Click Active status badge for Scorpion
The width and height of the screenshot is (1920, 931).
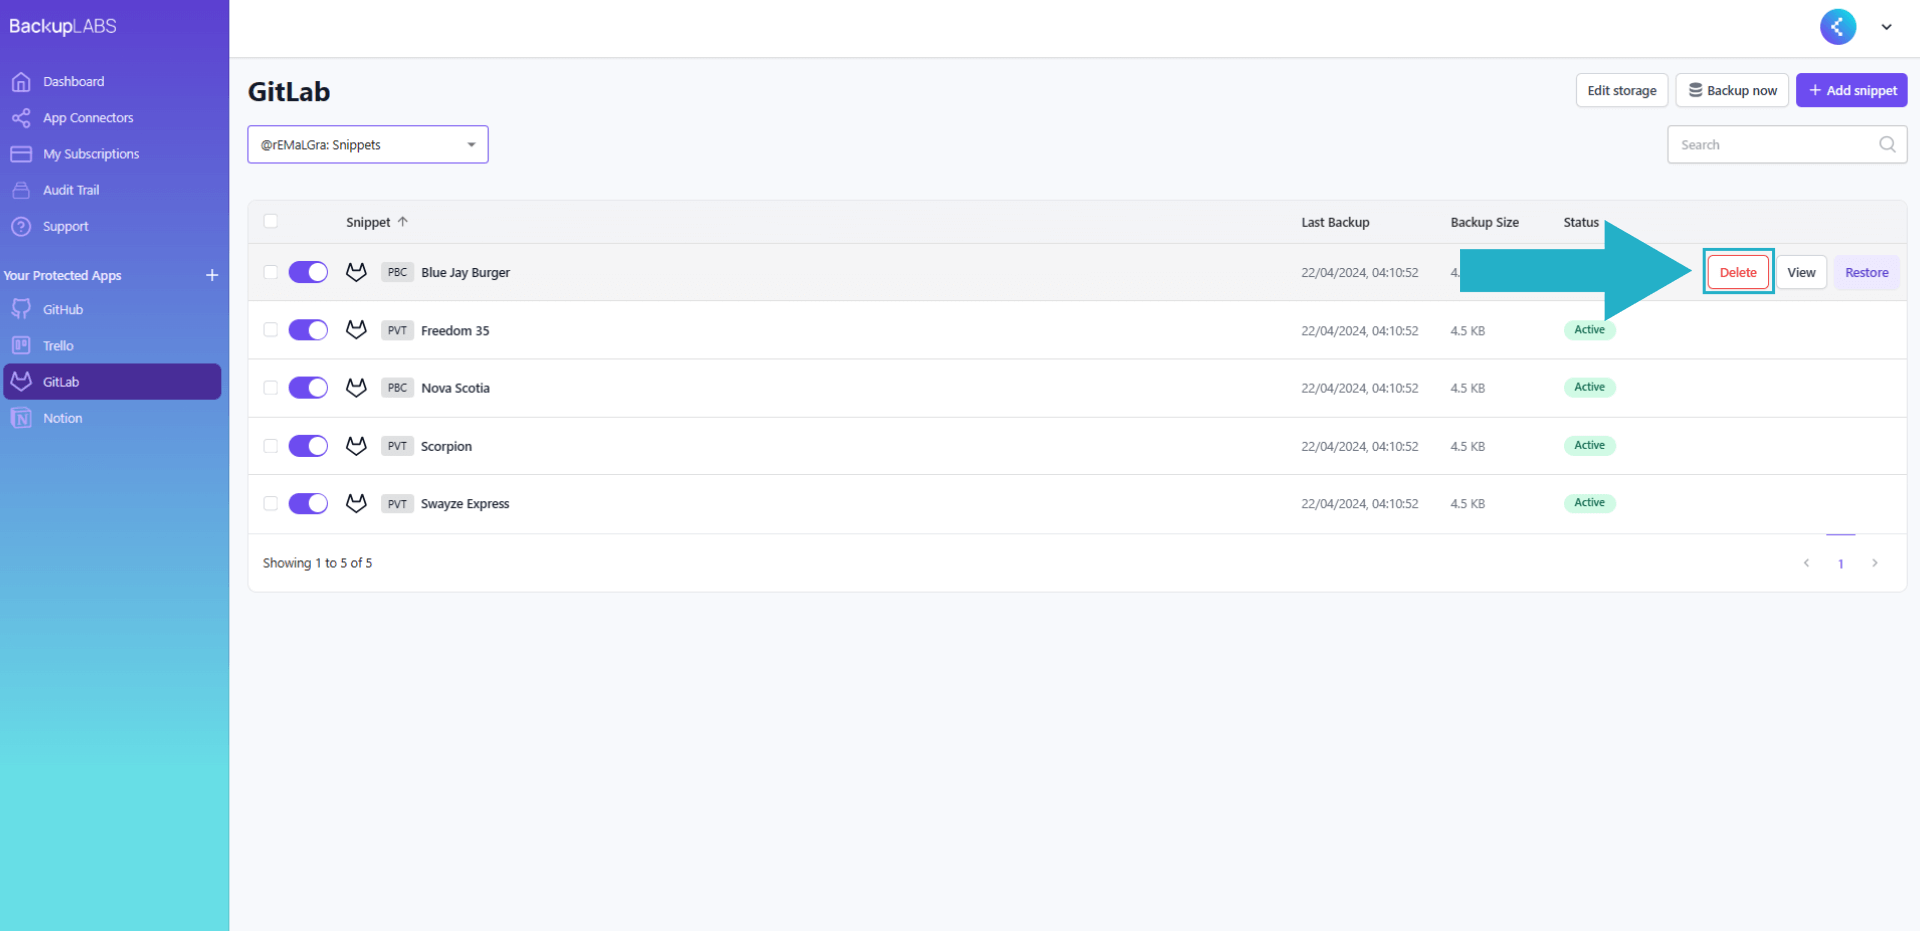tap(1589, 445)
